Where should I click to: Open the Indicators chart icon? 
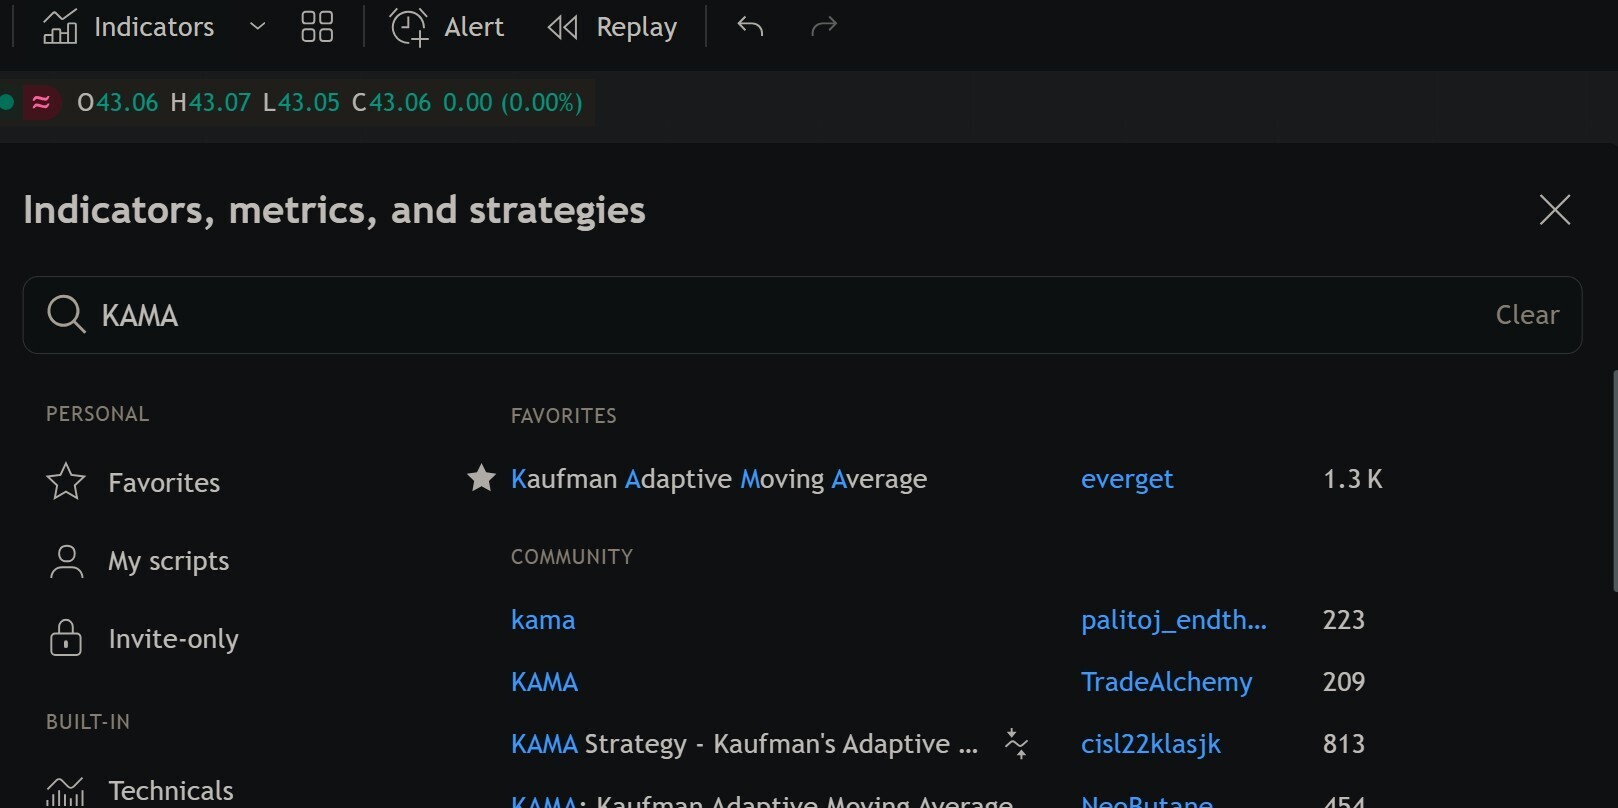pos(60,27)
